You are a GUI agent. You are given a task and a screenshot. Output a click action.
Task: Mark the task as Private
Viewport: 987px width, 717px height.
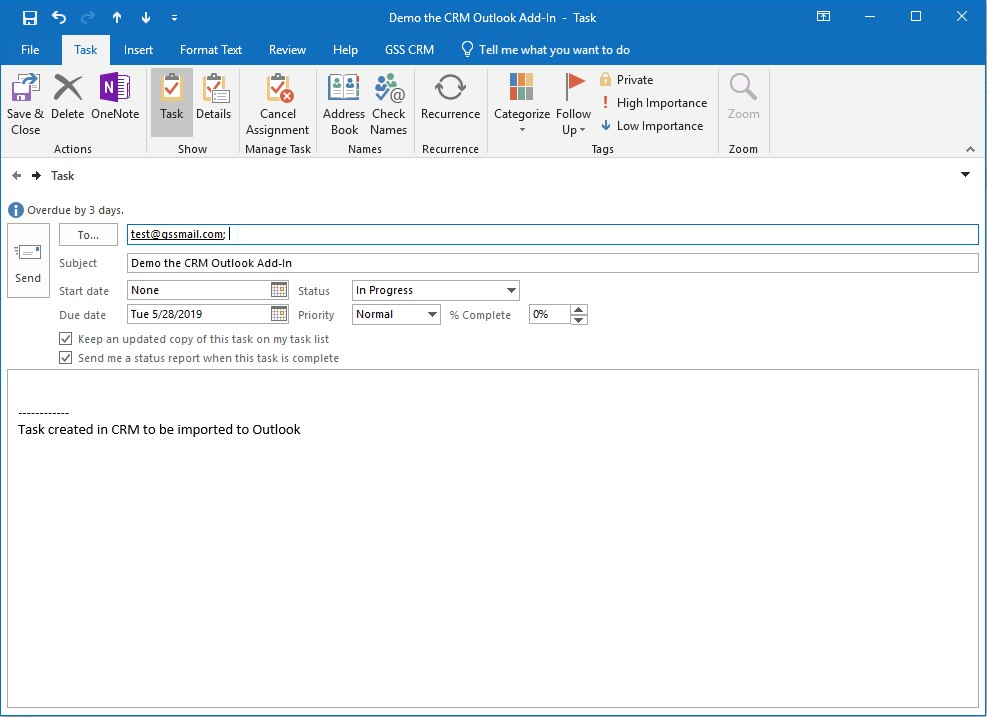[x=626, y=80]
